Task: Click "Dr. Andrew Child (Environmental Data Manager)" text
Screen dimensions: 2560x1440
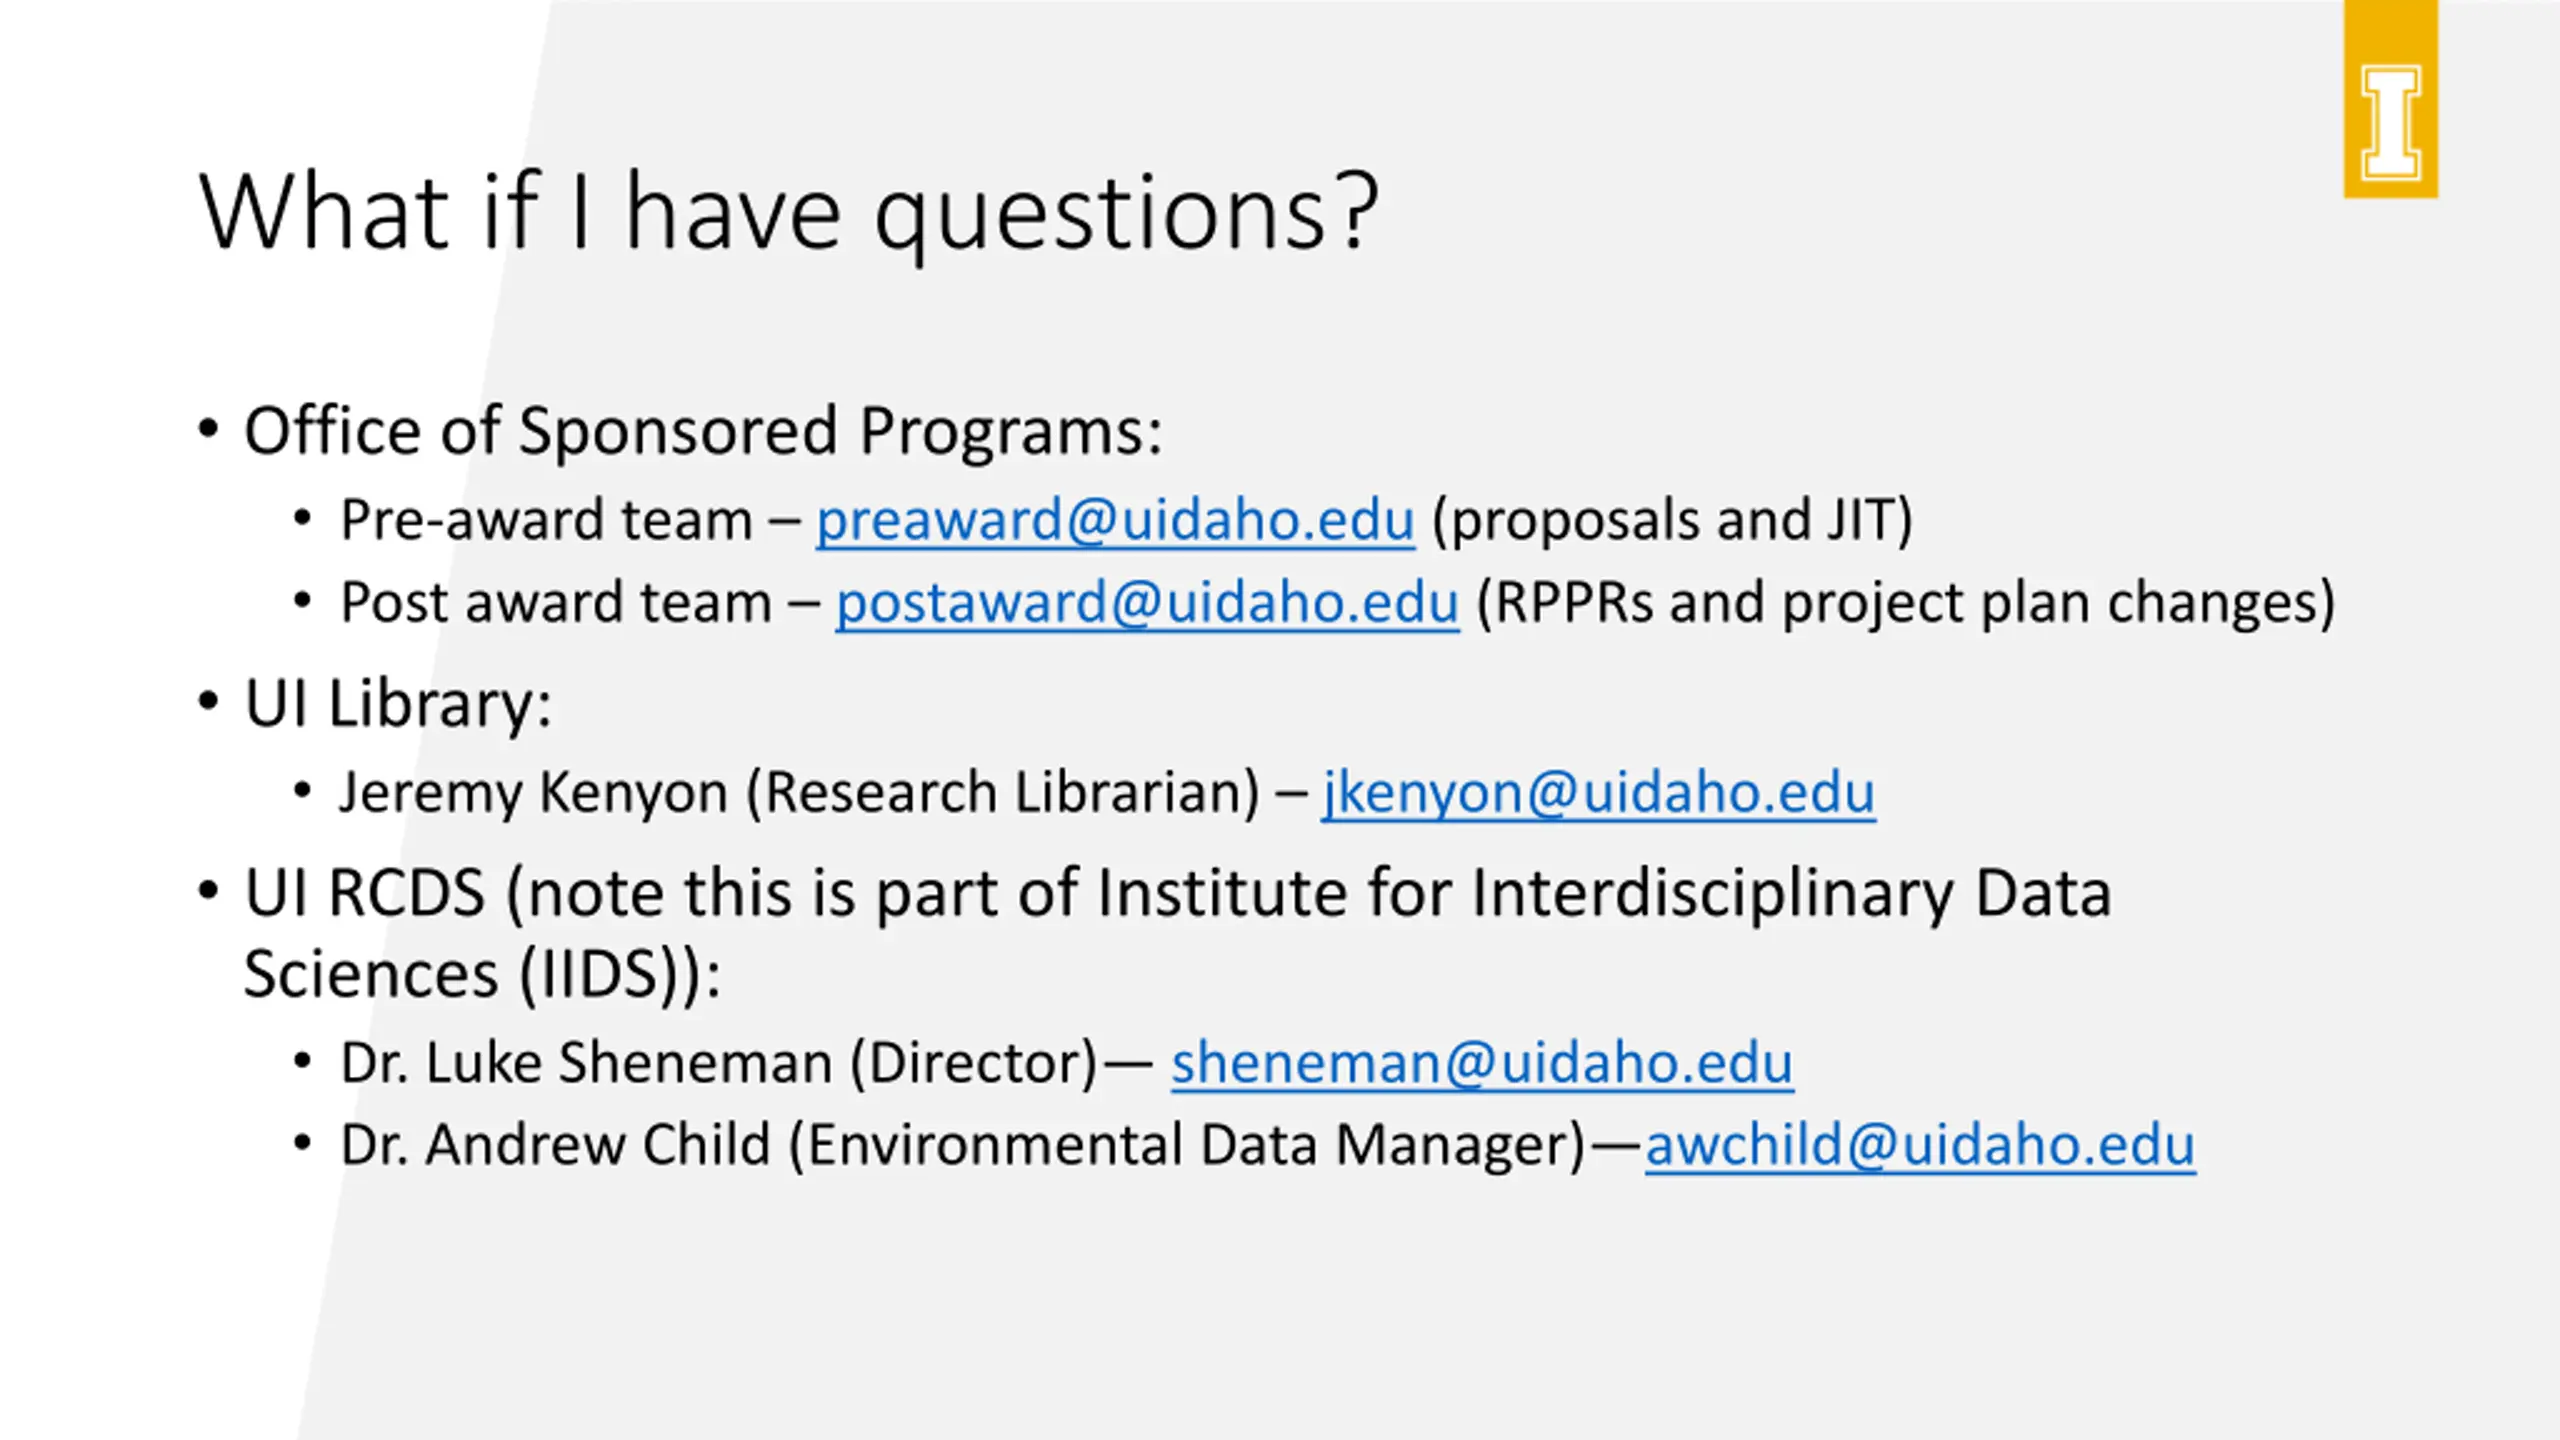Action: tap(963, 1145)
